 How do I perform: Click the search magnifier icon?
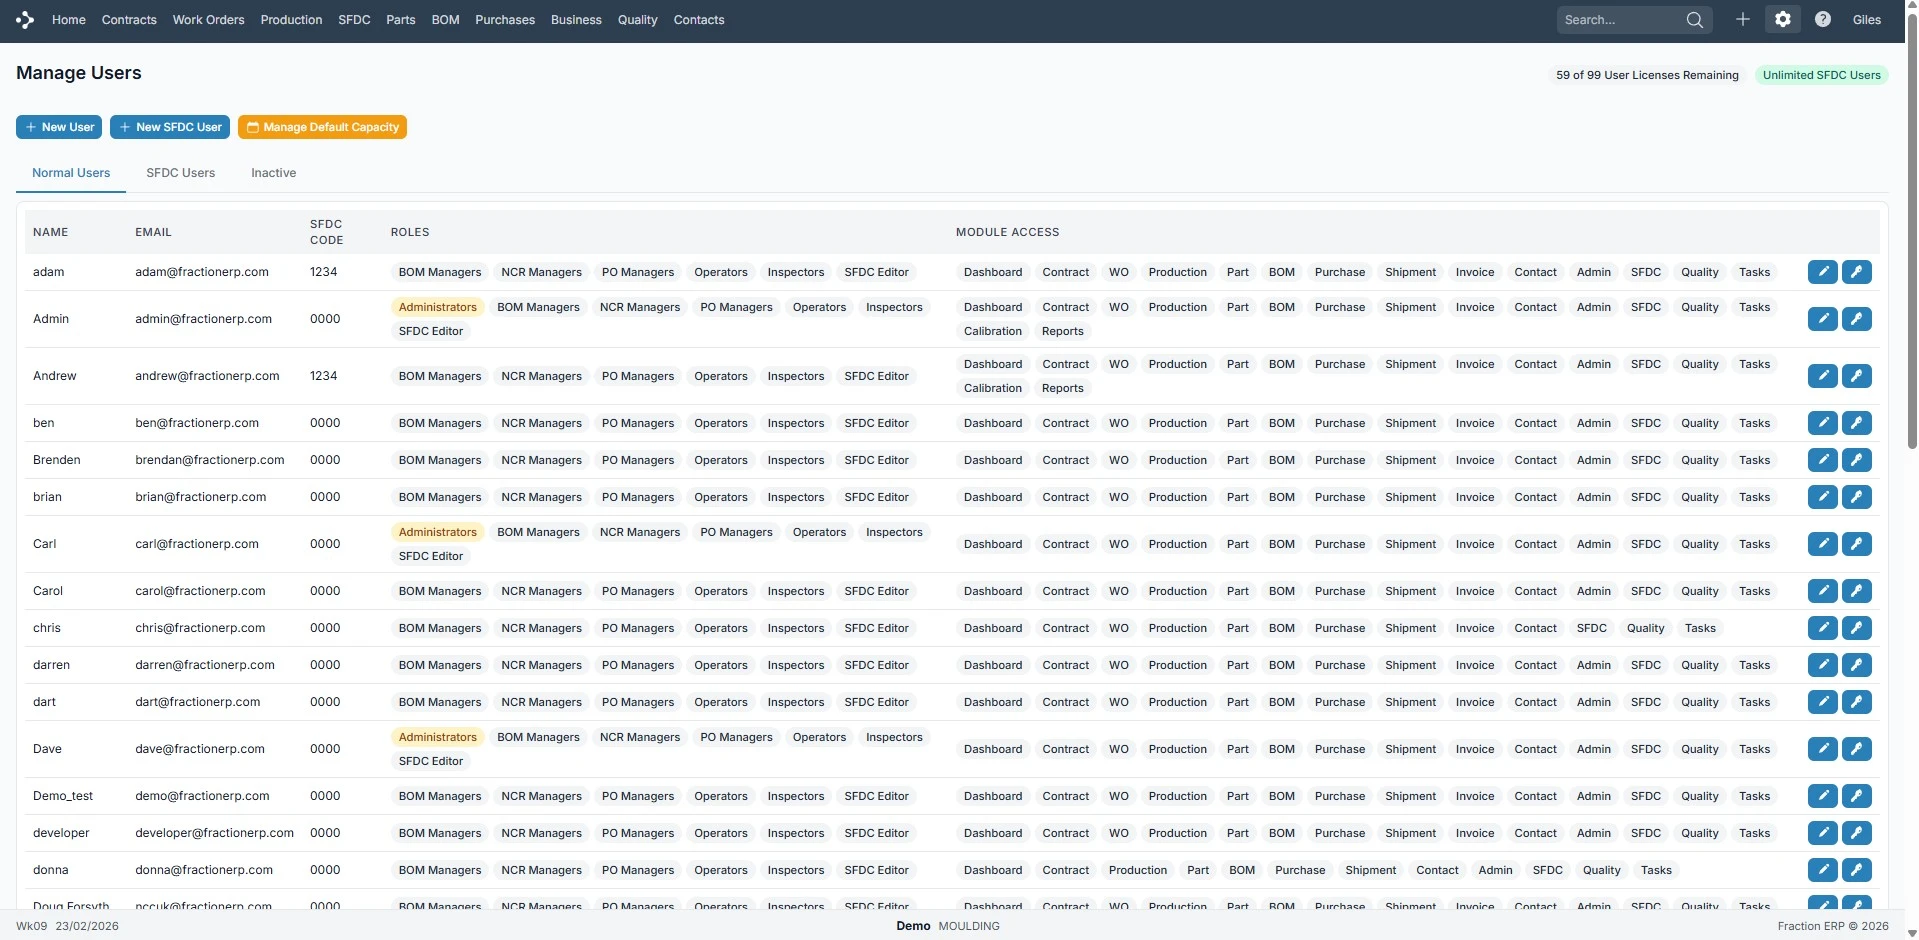coord(1695,19)
